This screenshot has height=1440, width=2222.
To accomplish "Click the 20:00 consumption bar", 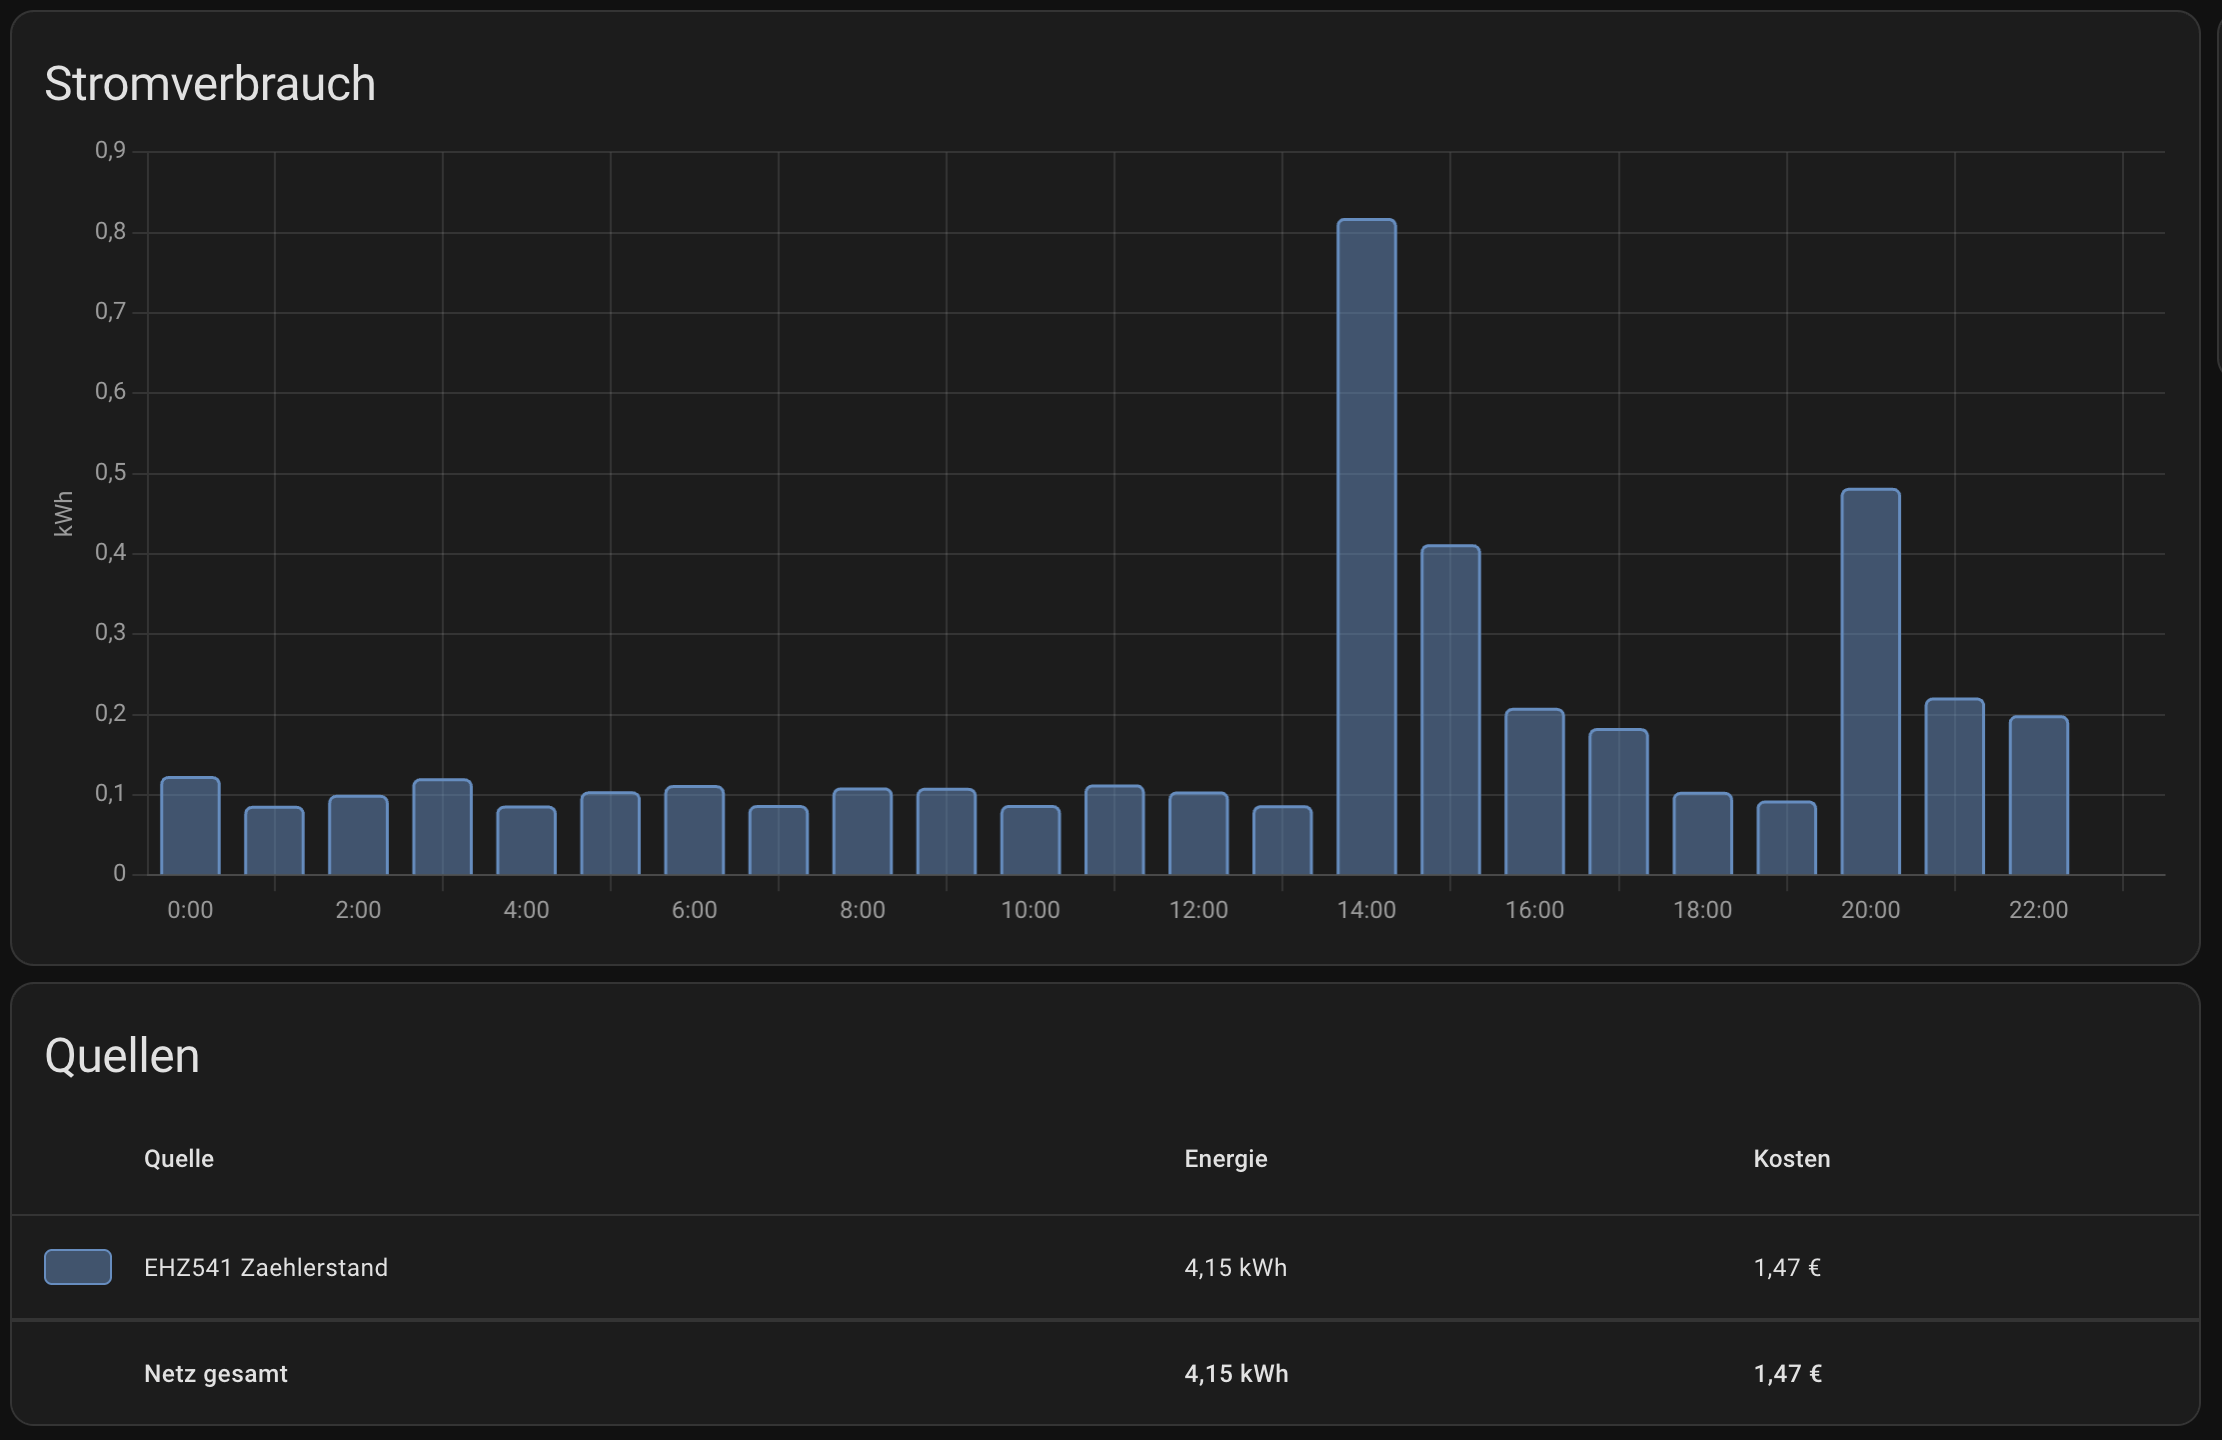I will point(1870,682).
